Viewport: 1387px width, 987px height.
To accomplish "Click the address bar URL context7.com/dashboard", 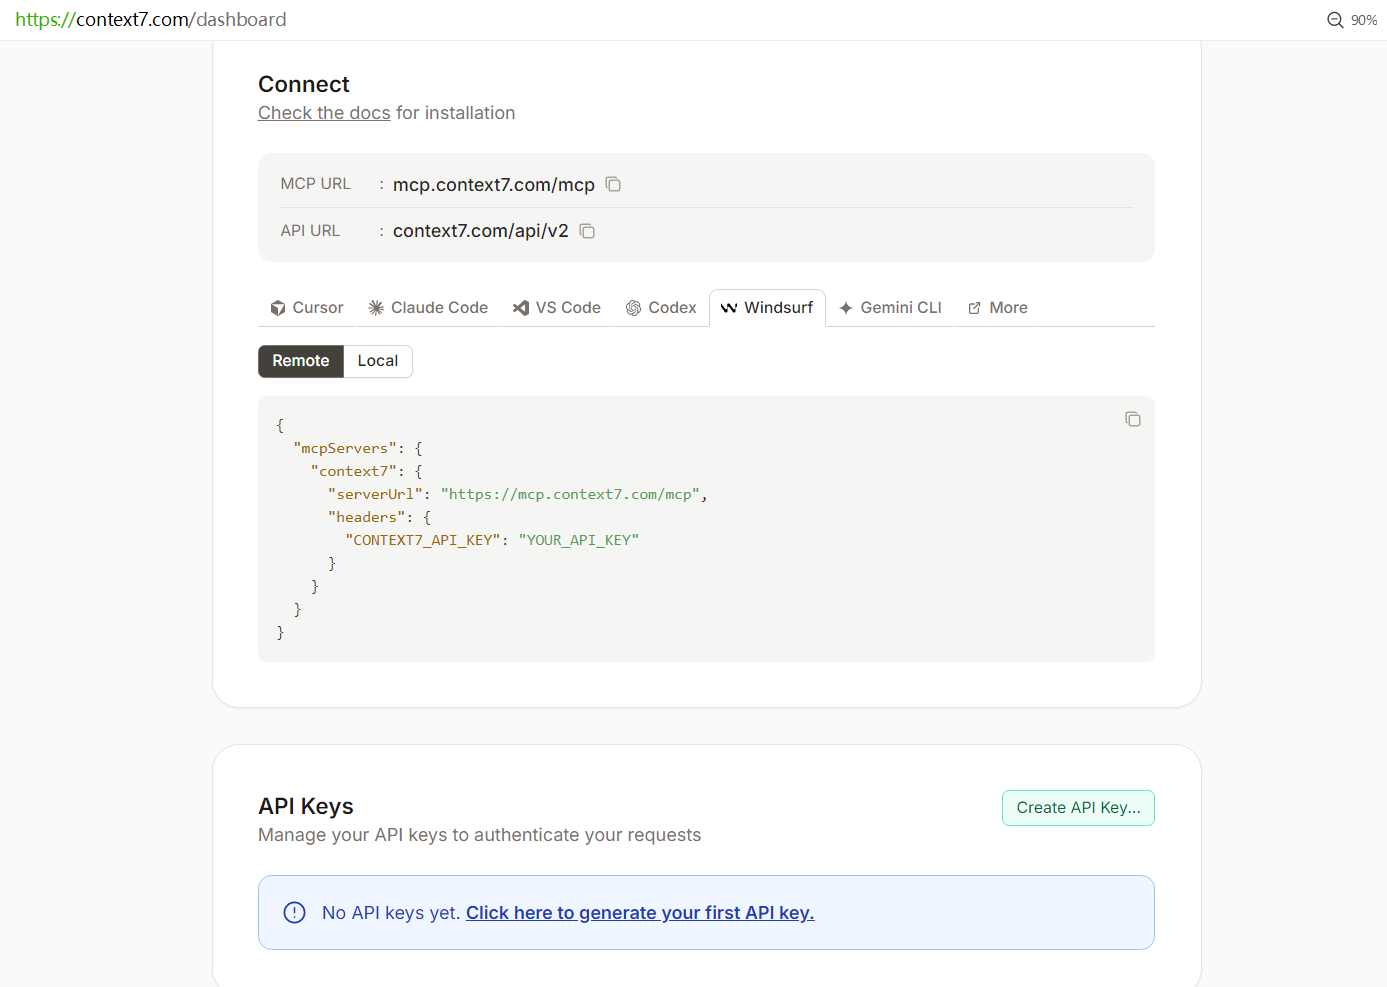I will [x=151, y=20].
